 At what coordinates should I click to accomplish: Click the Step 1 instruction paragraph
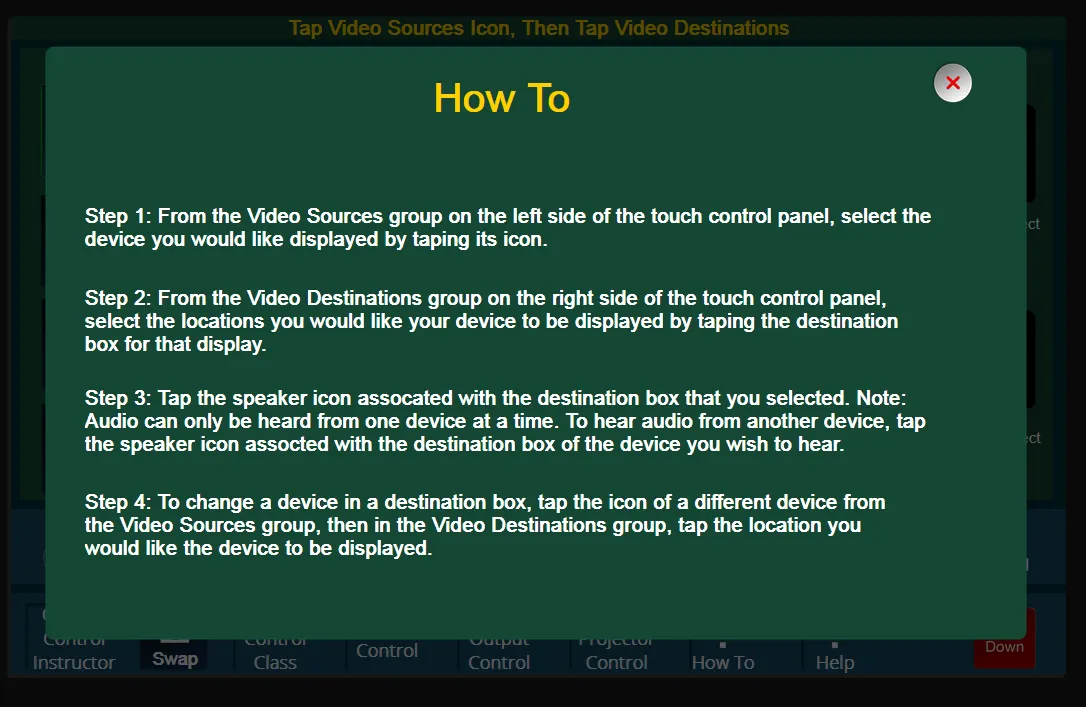[507, 228]
